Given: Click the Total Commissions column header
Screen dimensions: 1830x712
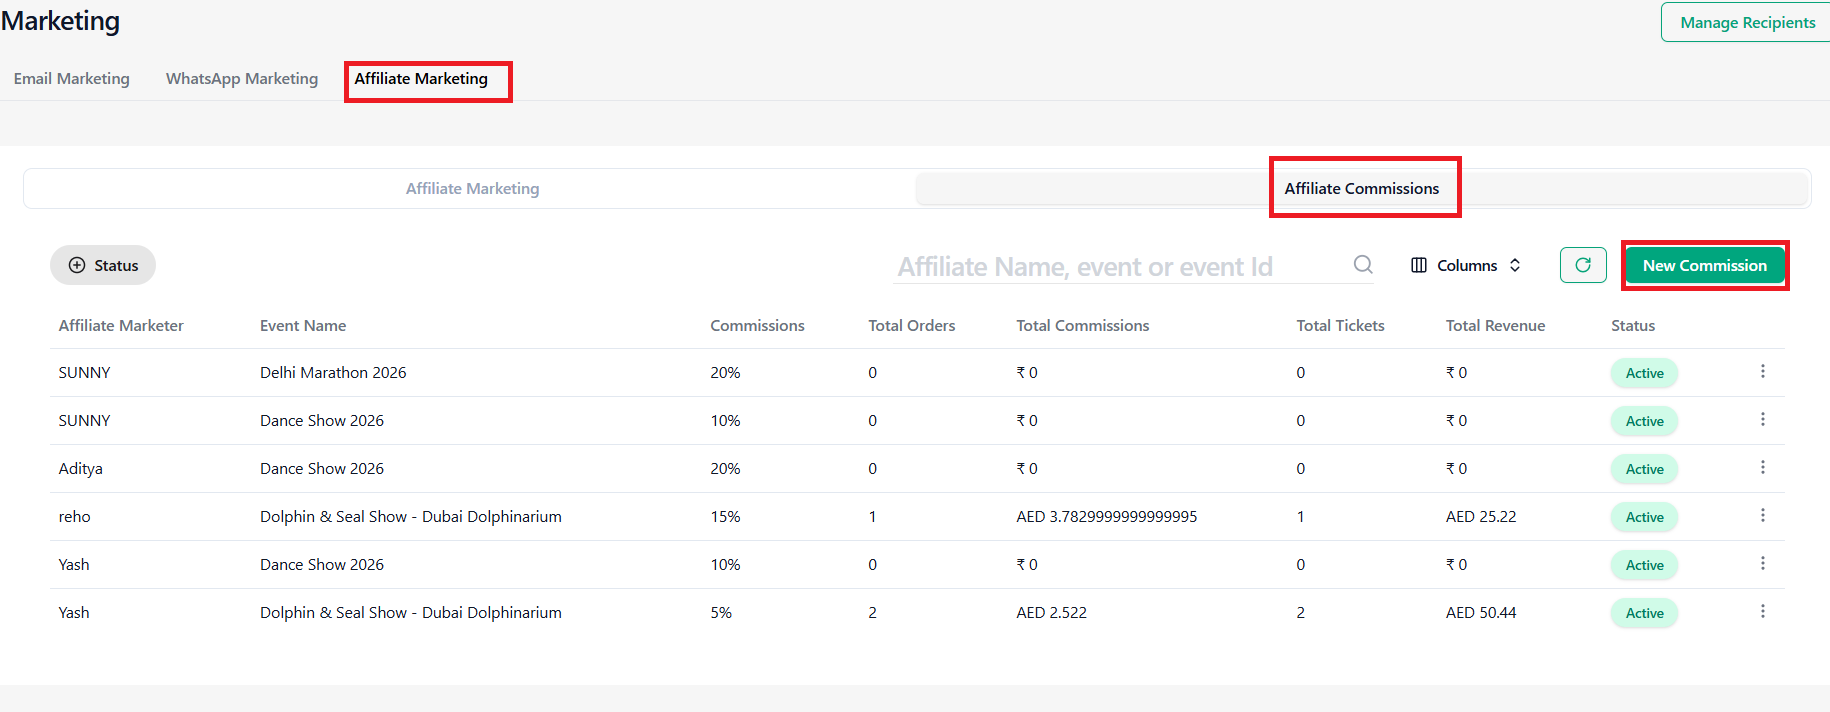Looking at the screenshot, I should click(x=1083, y=326).
